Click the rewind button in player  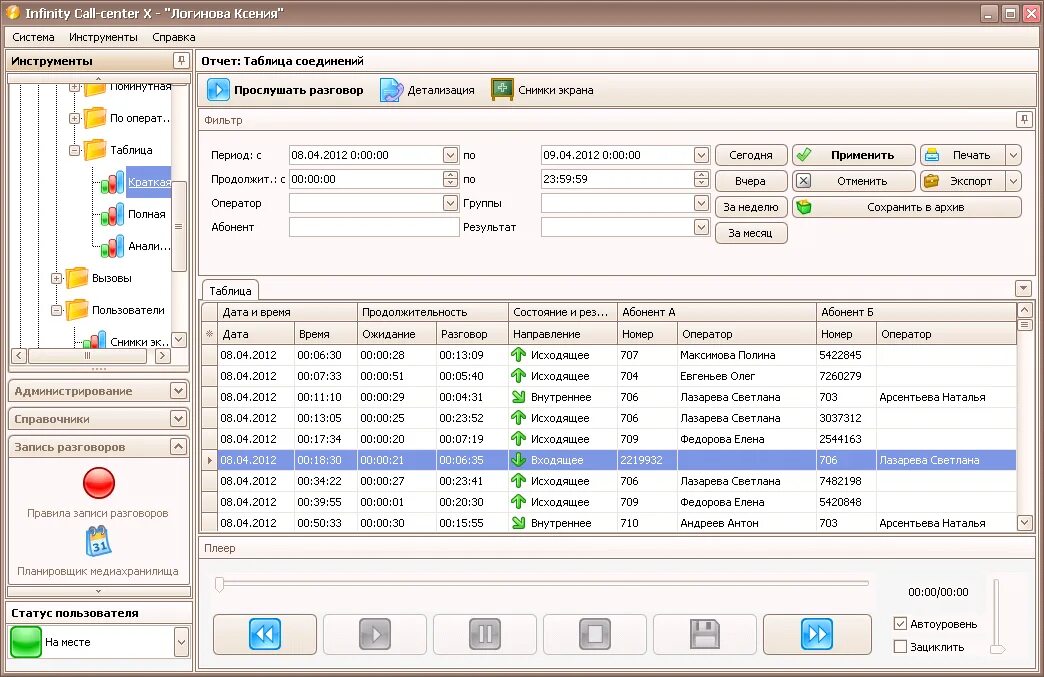(x=264, y=634)
